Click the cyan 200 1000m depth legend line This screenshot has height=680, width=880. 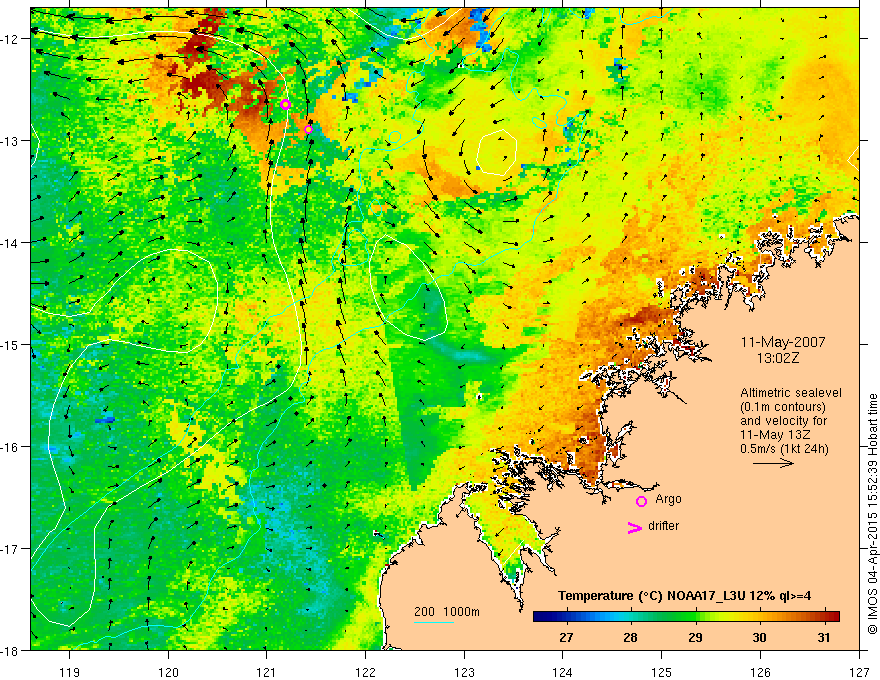434,622
